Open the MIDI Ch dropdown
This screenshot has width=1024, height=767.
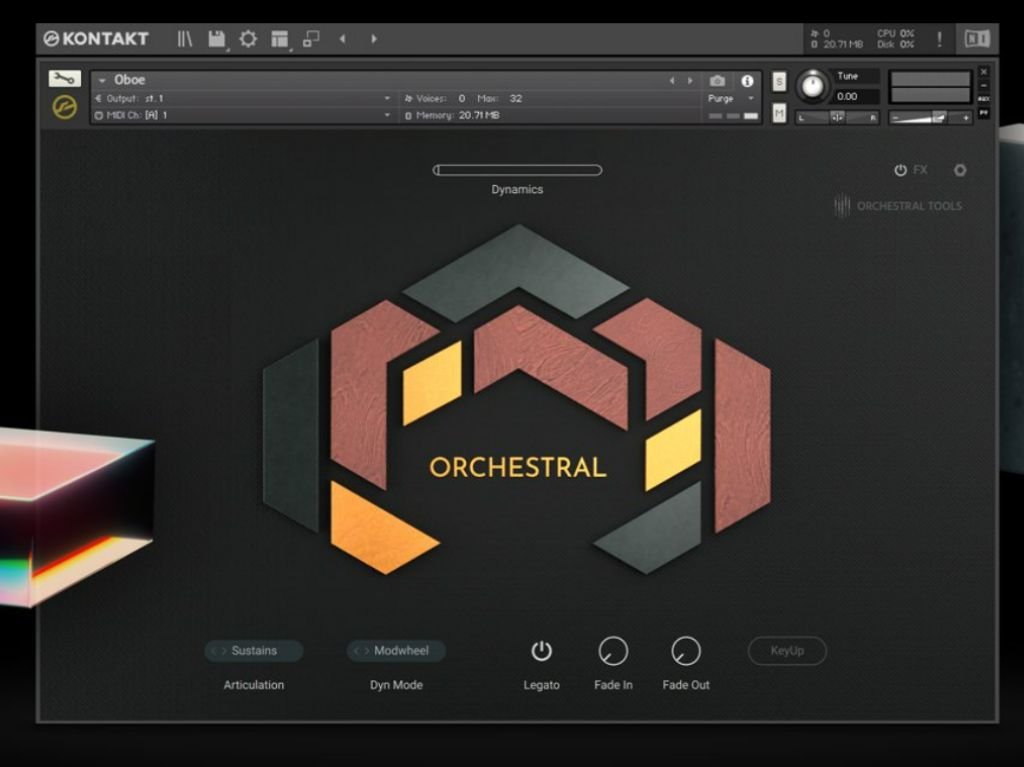(242, 115)
